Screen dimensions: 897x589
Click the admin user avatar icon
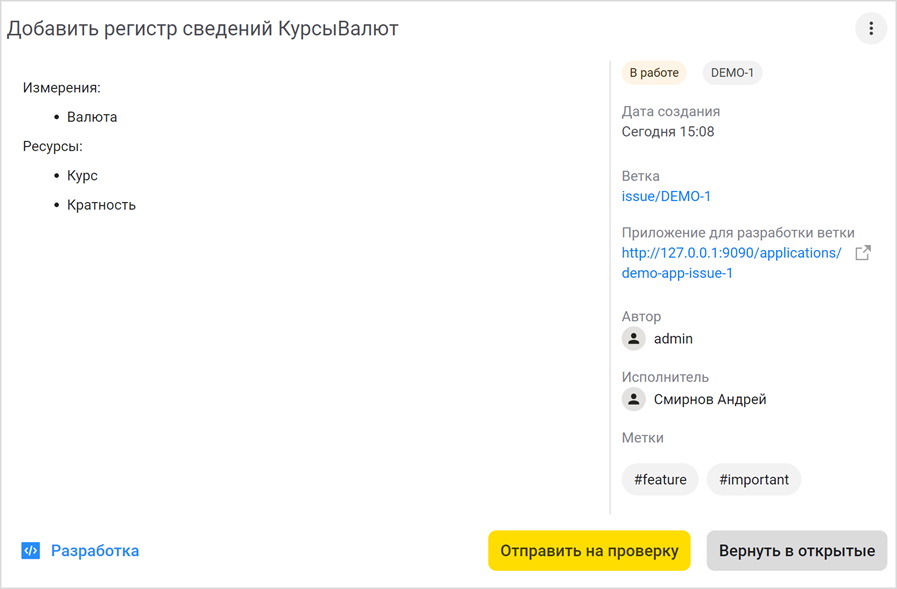633,338
